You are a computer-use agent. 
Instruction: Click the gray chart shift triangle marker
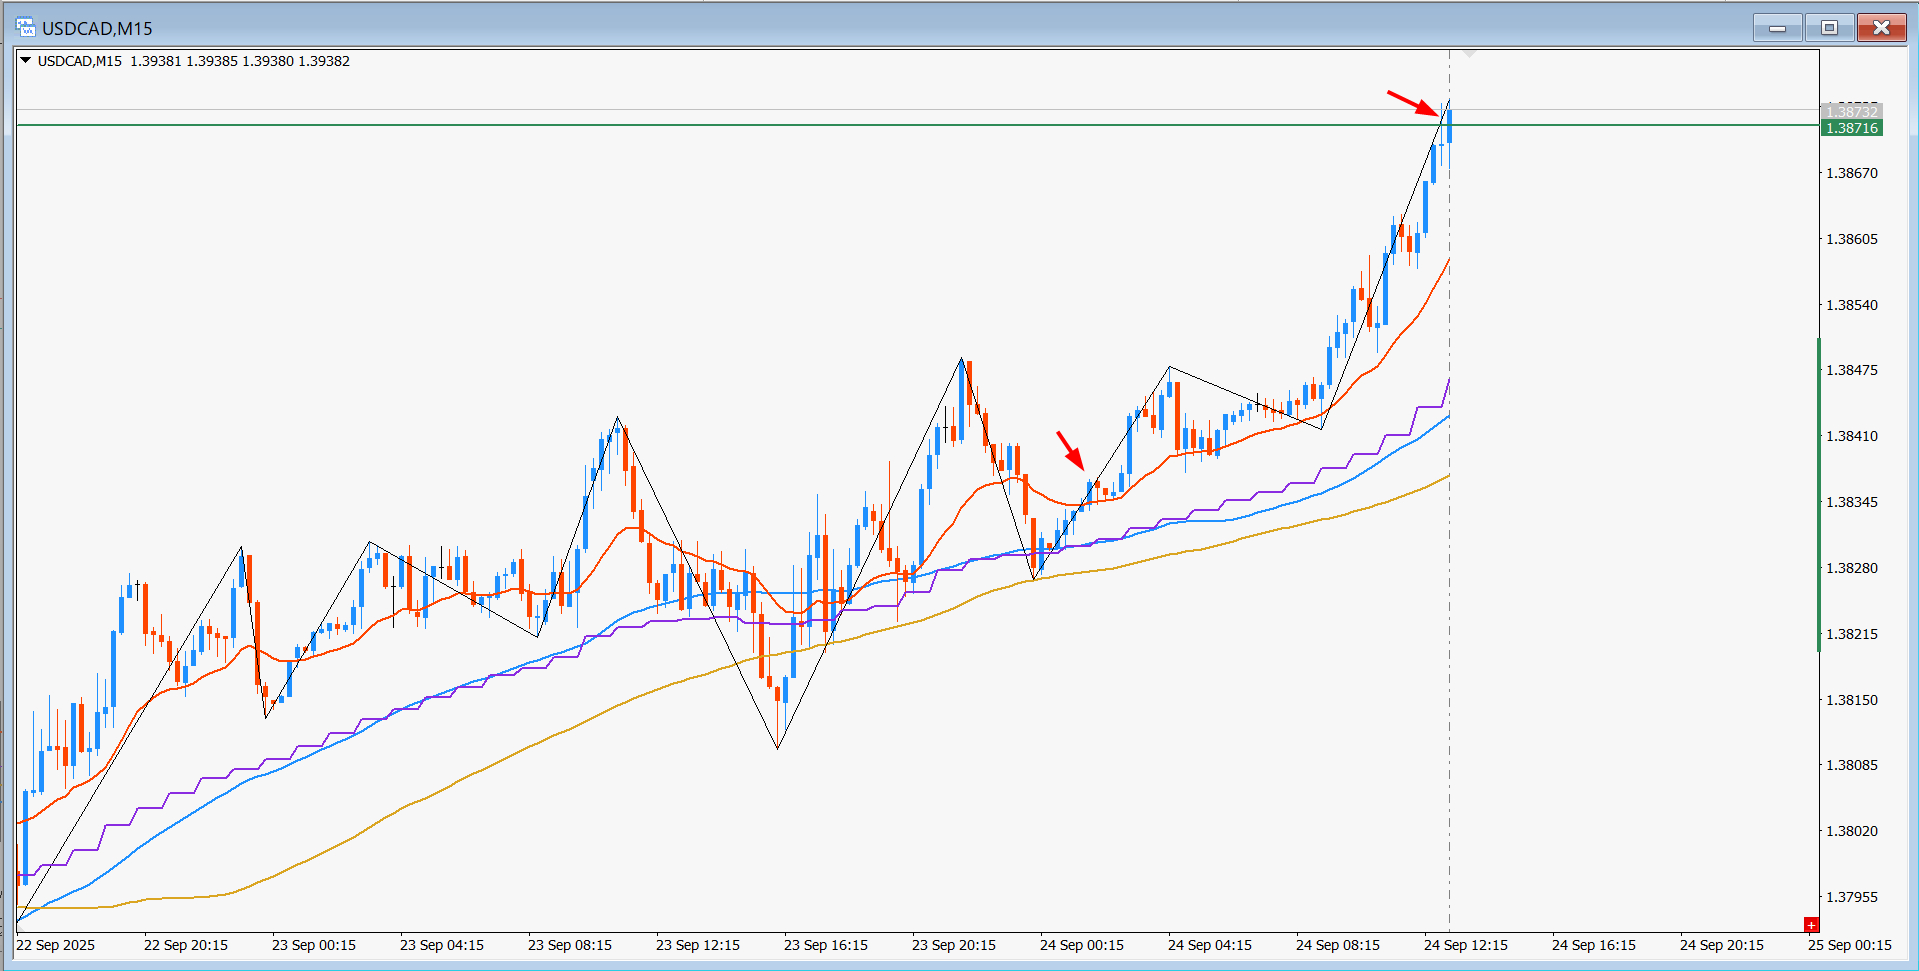(1469, 53)
